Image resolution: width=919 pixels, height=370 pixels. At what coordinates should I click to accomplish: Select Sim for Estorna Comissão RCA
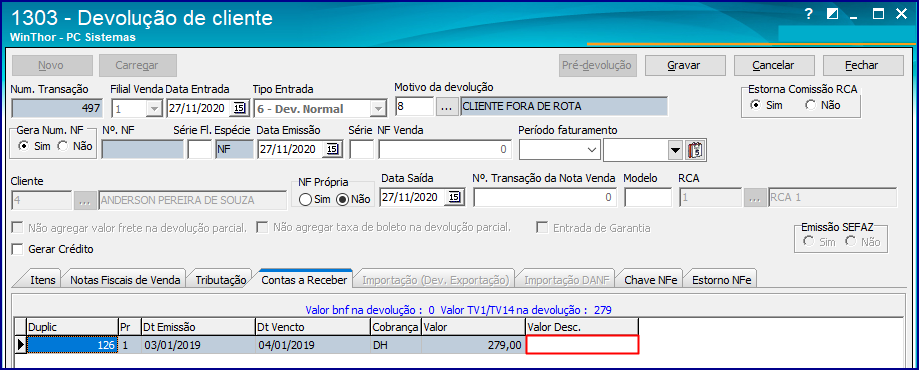click(x=755, y=105)
